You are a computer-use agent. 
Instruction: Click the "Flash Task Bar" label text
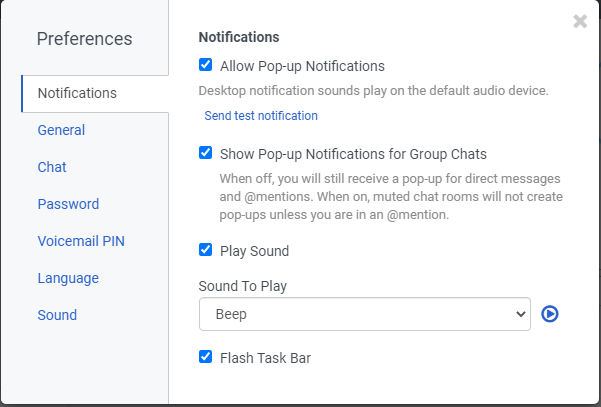point(265,357)
